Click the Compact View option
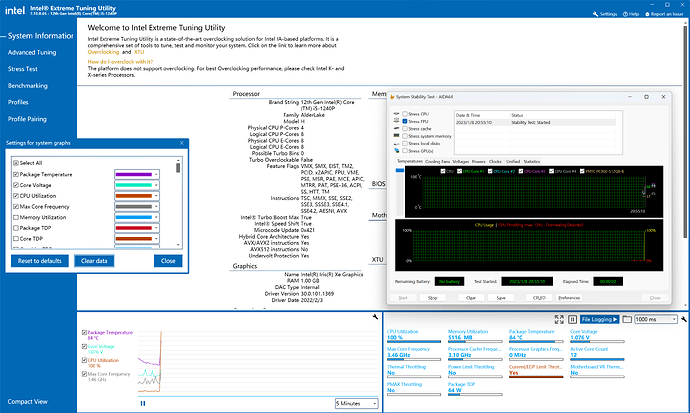690x413 pixels. 28,402
